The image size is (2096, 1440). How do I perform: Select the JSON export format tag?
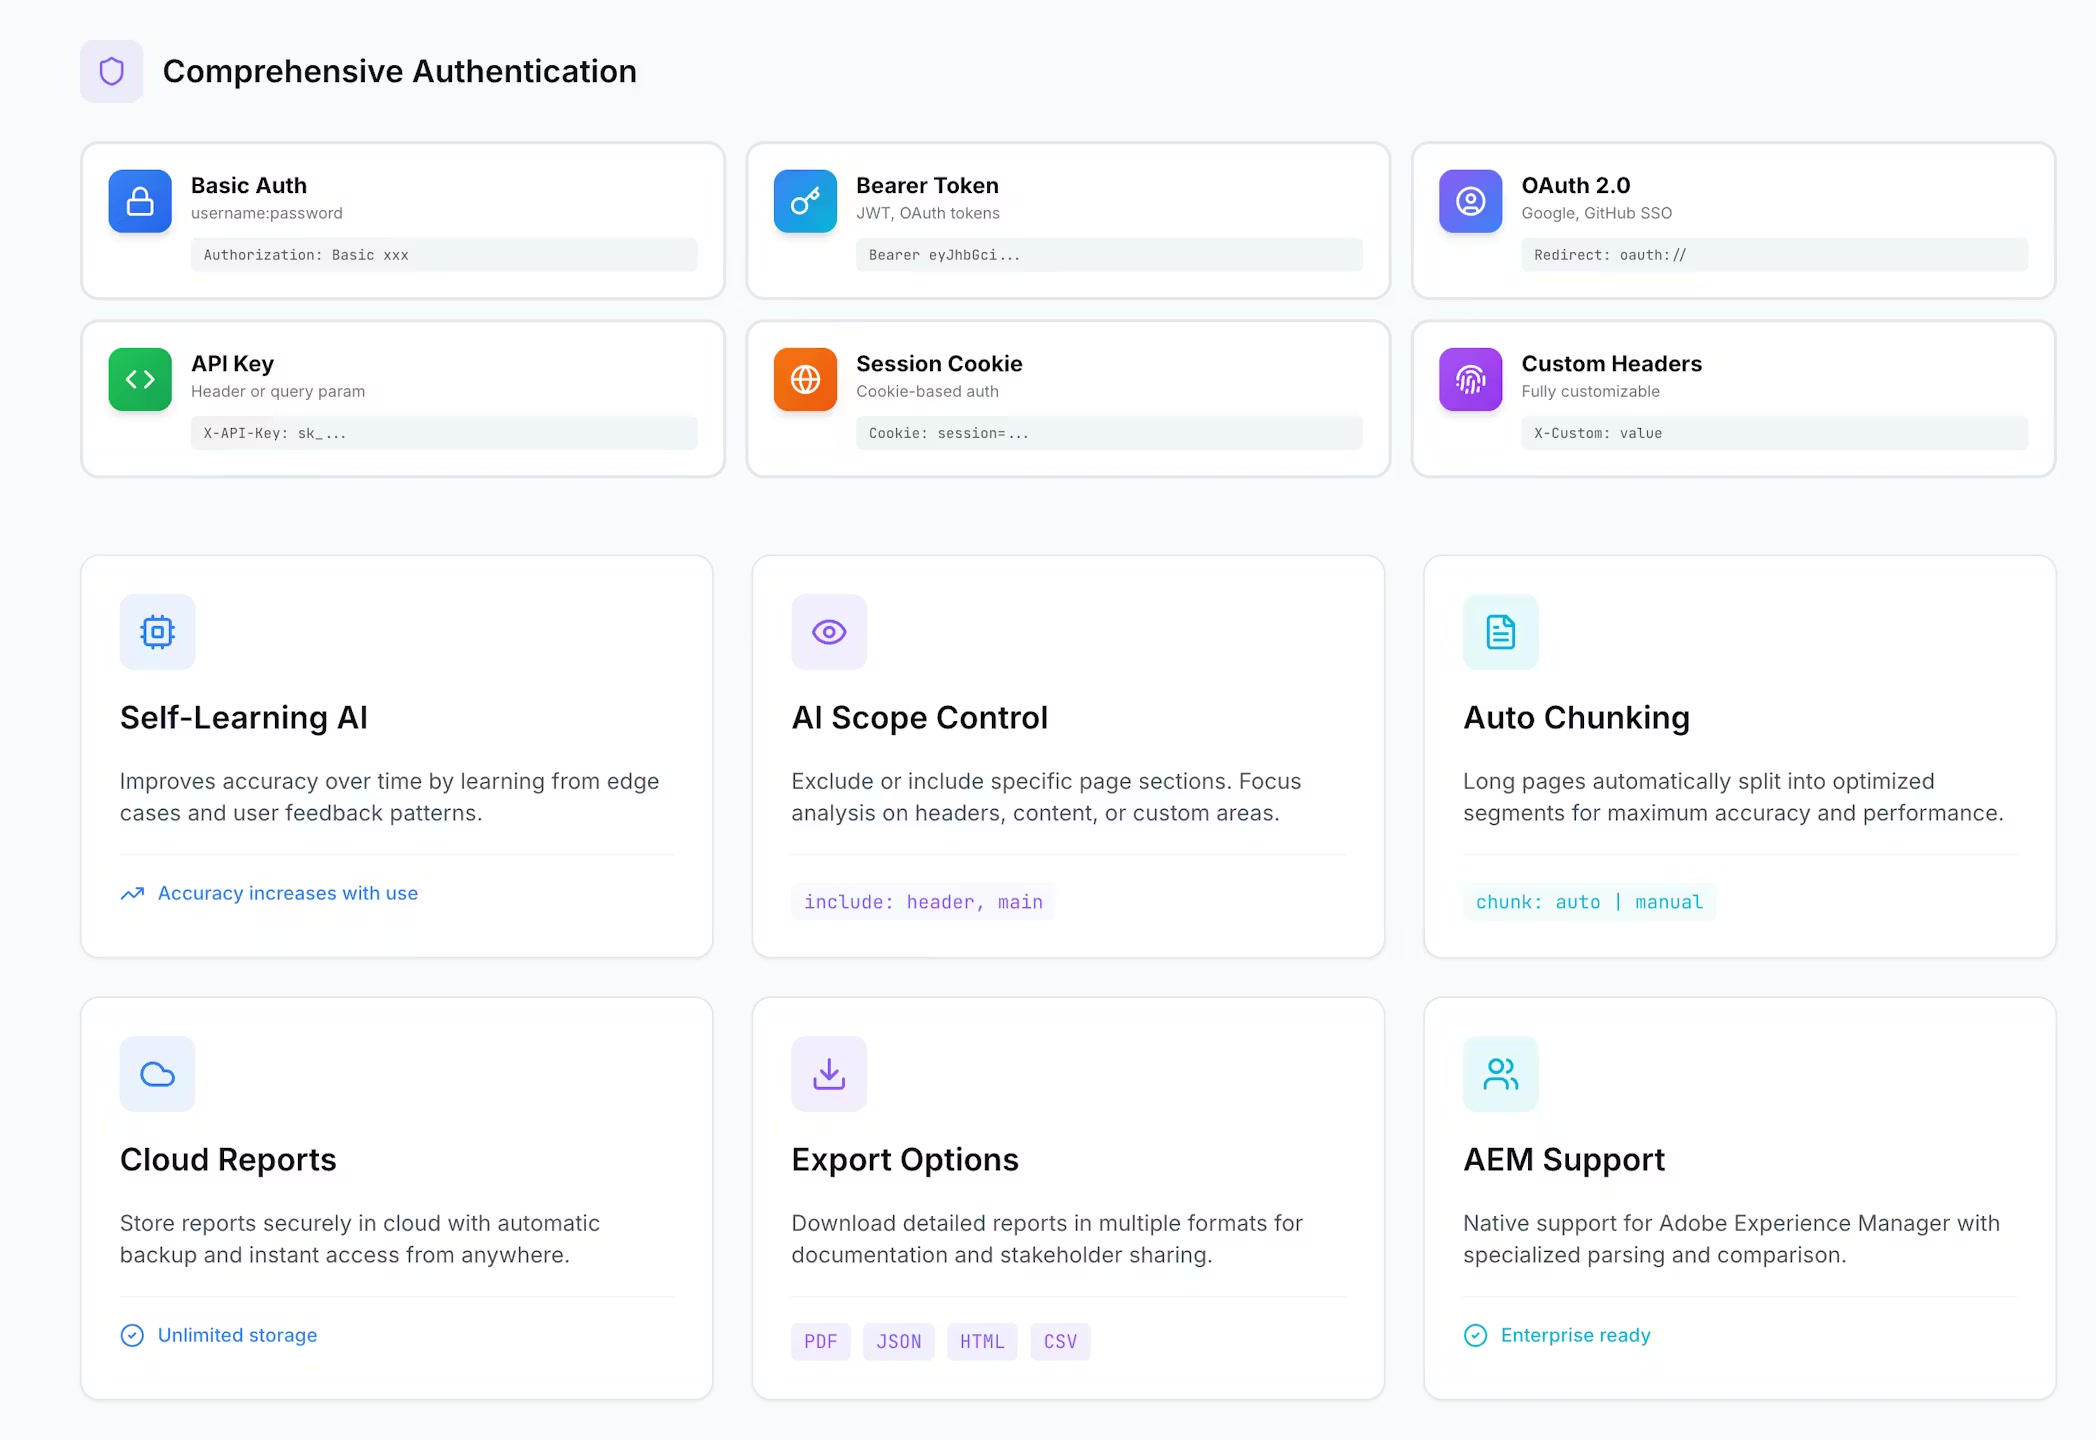tap(898, 1342)
